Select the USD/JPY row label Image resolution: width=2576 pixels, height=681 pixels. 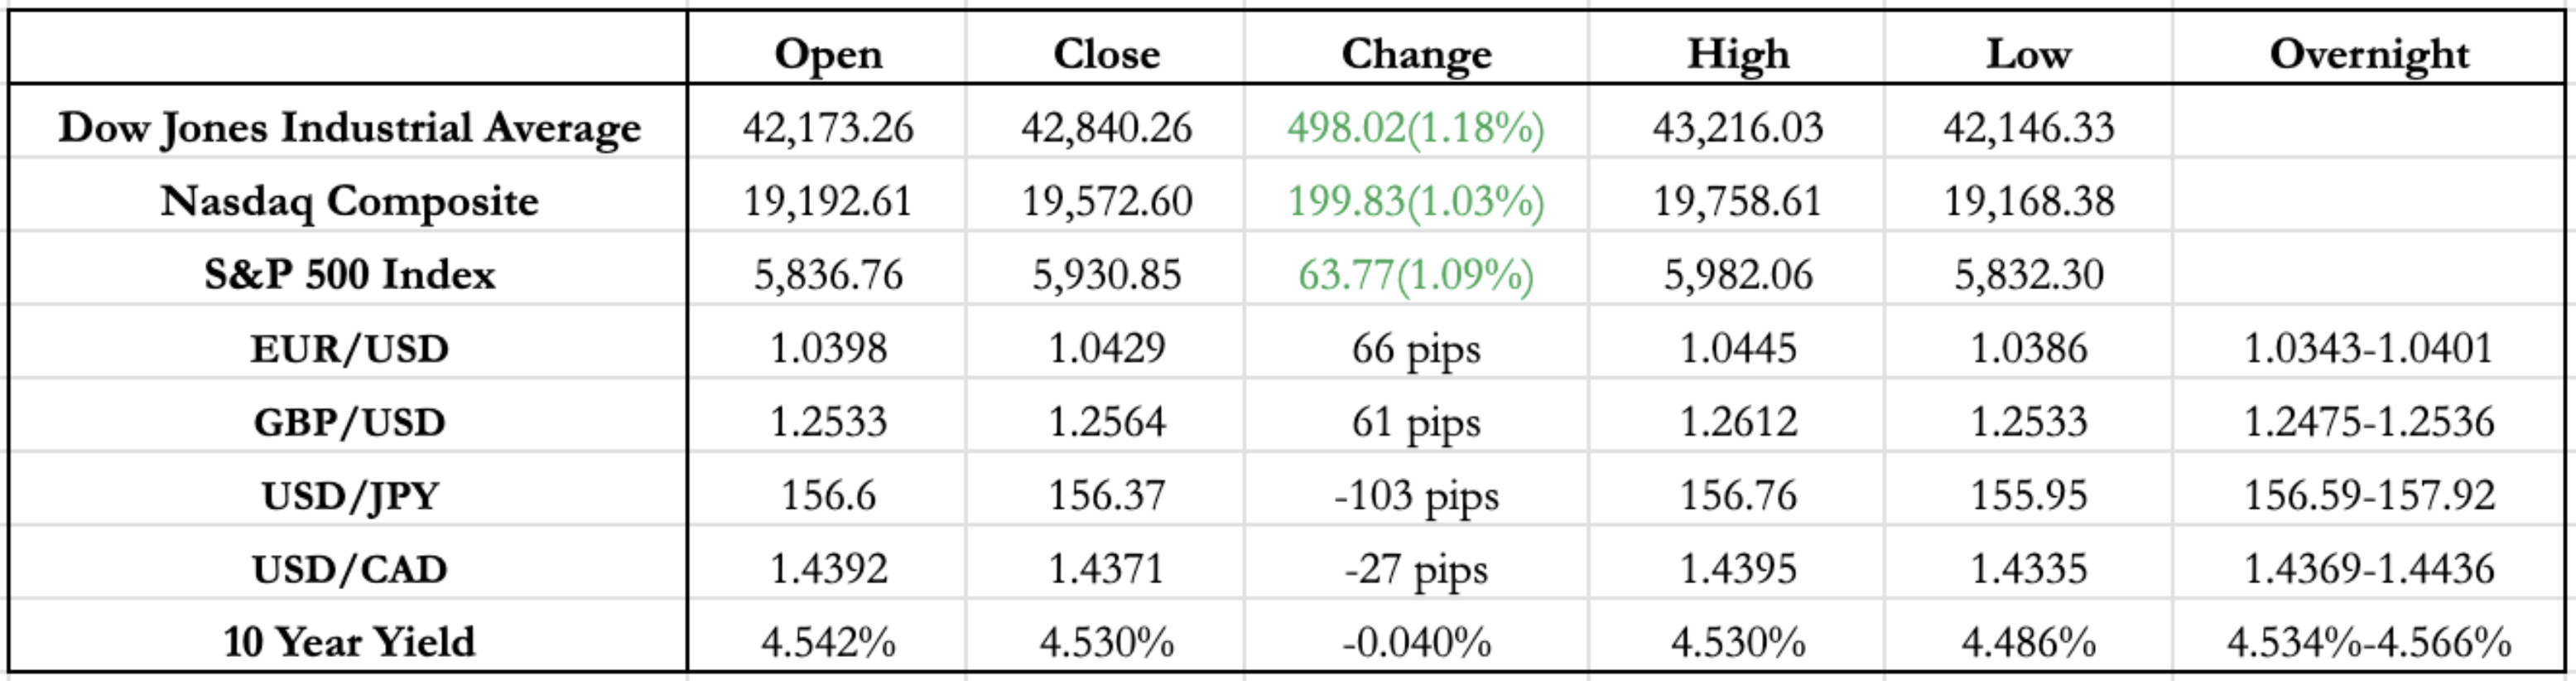point(349,495)
